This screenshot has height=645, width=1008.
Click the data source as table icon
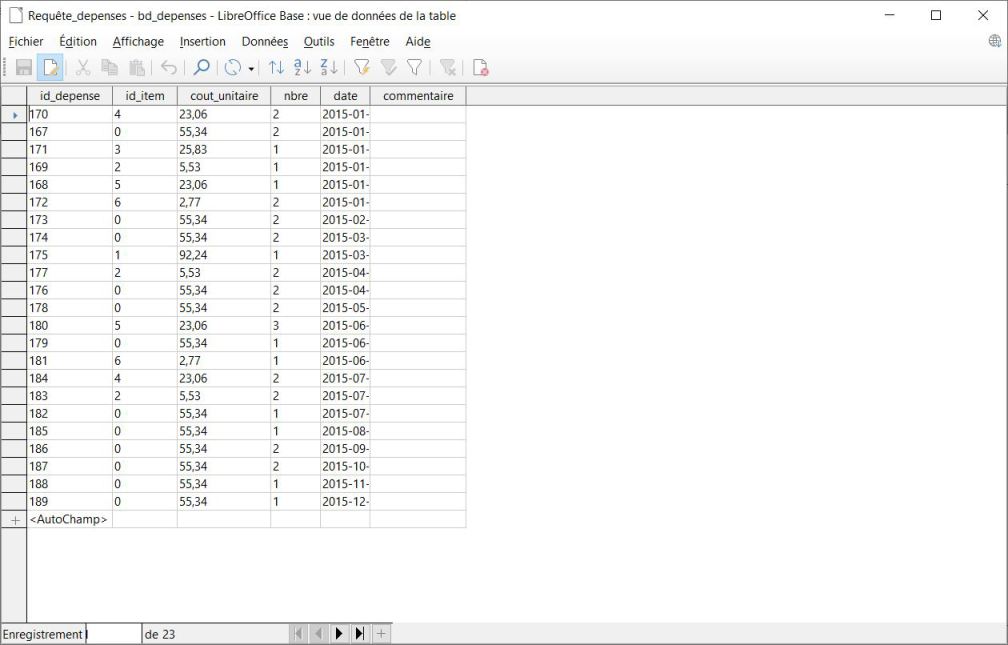click(480, 68)
